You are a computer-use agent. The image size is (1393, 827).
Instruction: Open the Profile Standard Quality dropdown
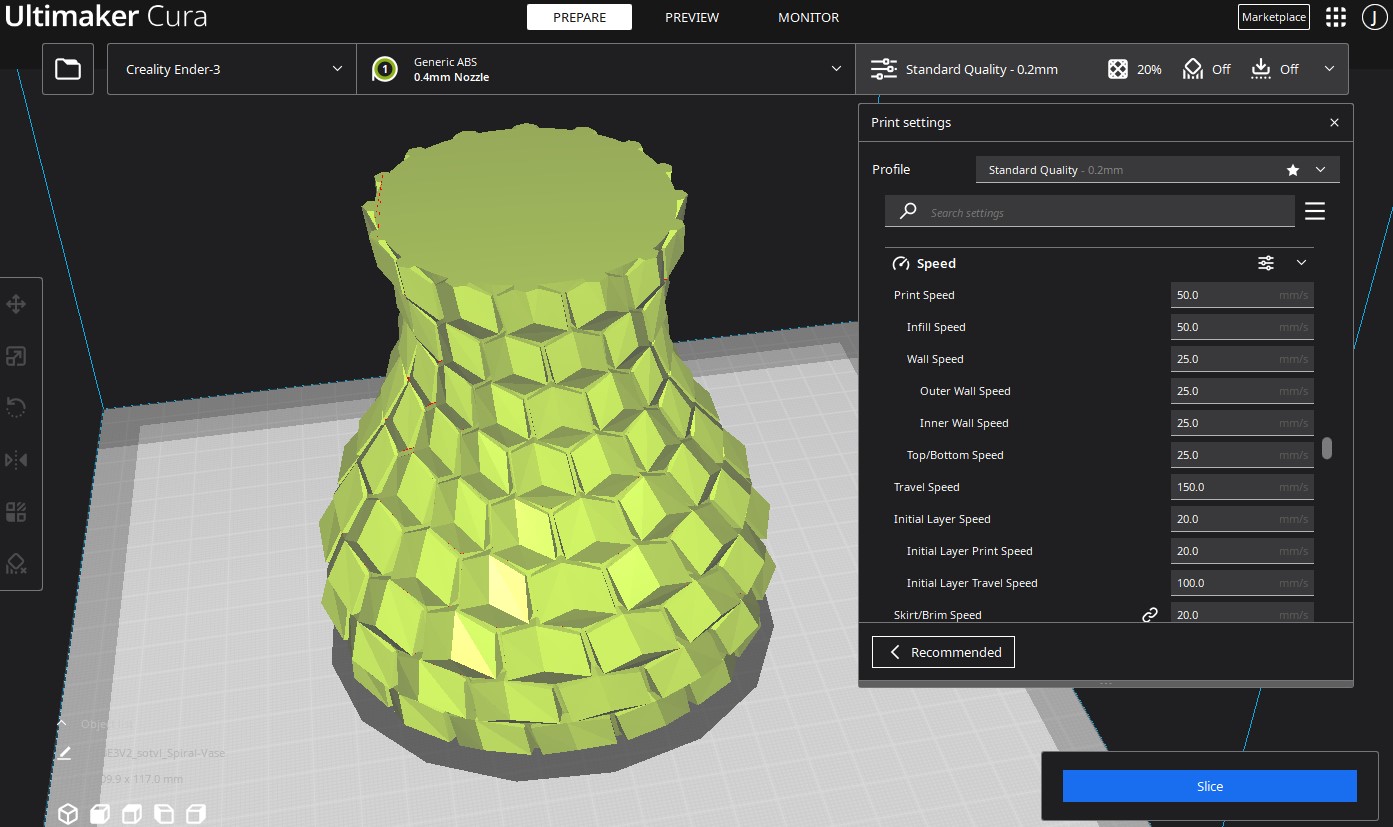pyautogui.click(x=1157, y=170)
